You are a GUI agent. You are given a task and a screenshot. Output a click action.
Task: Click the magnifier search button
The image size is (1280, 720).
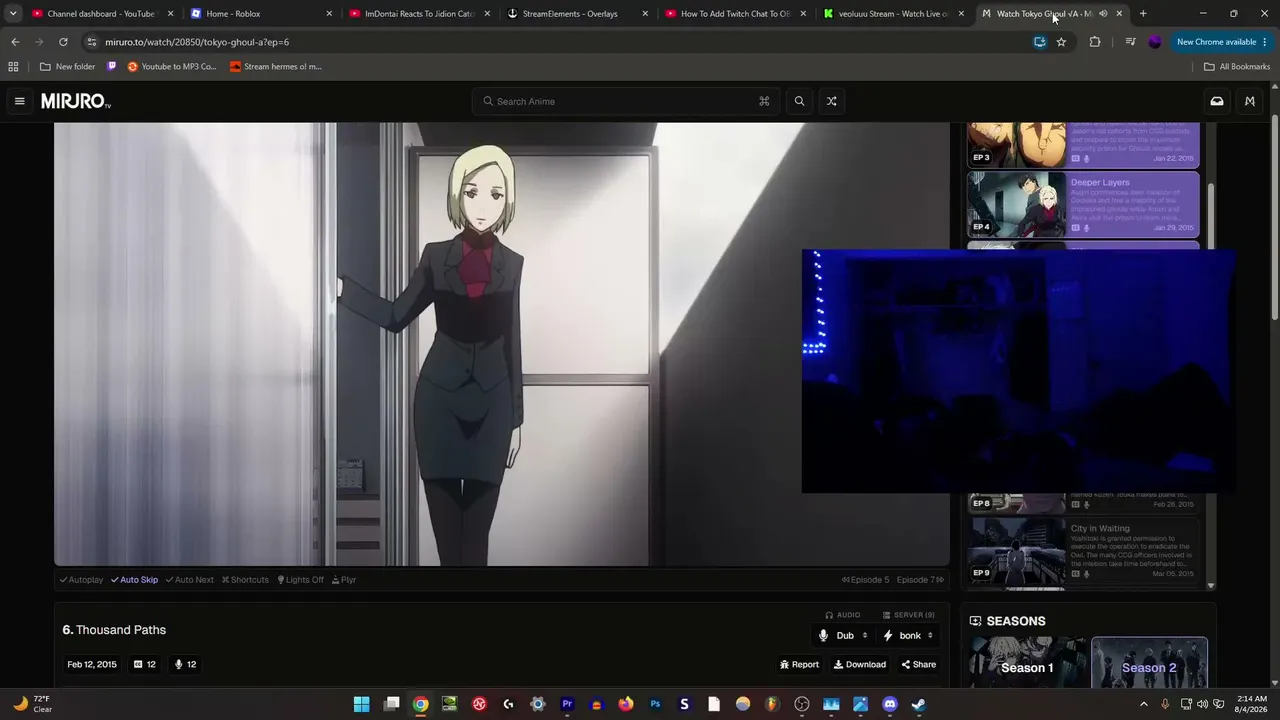pos(799,101)
